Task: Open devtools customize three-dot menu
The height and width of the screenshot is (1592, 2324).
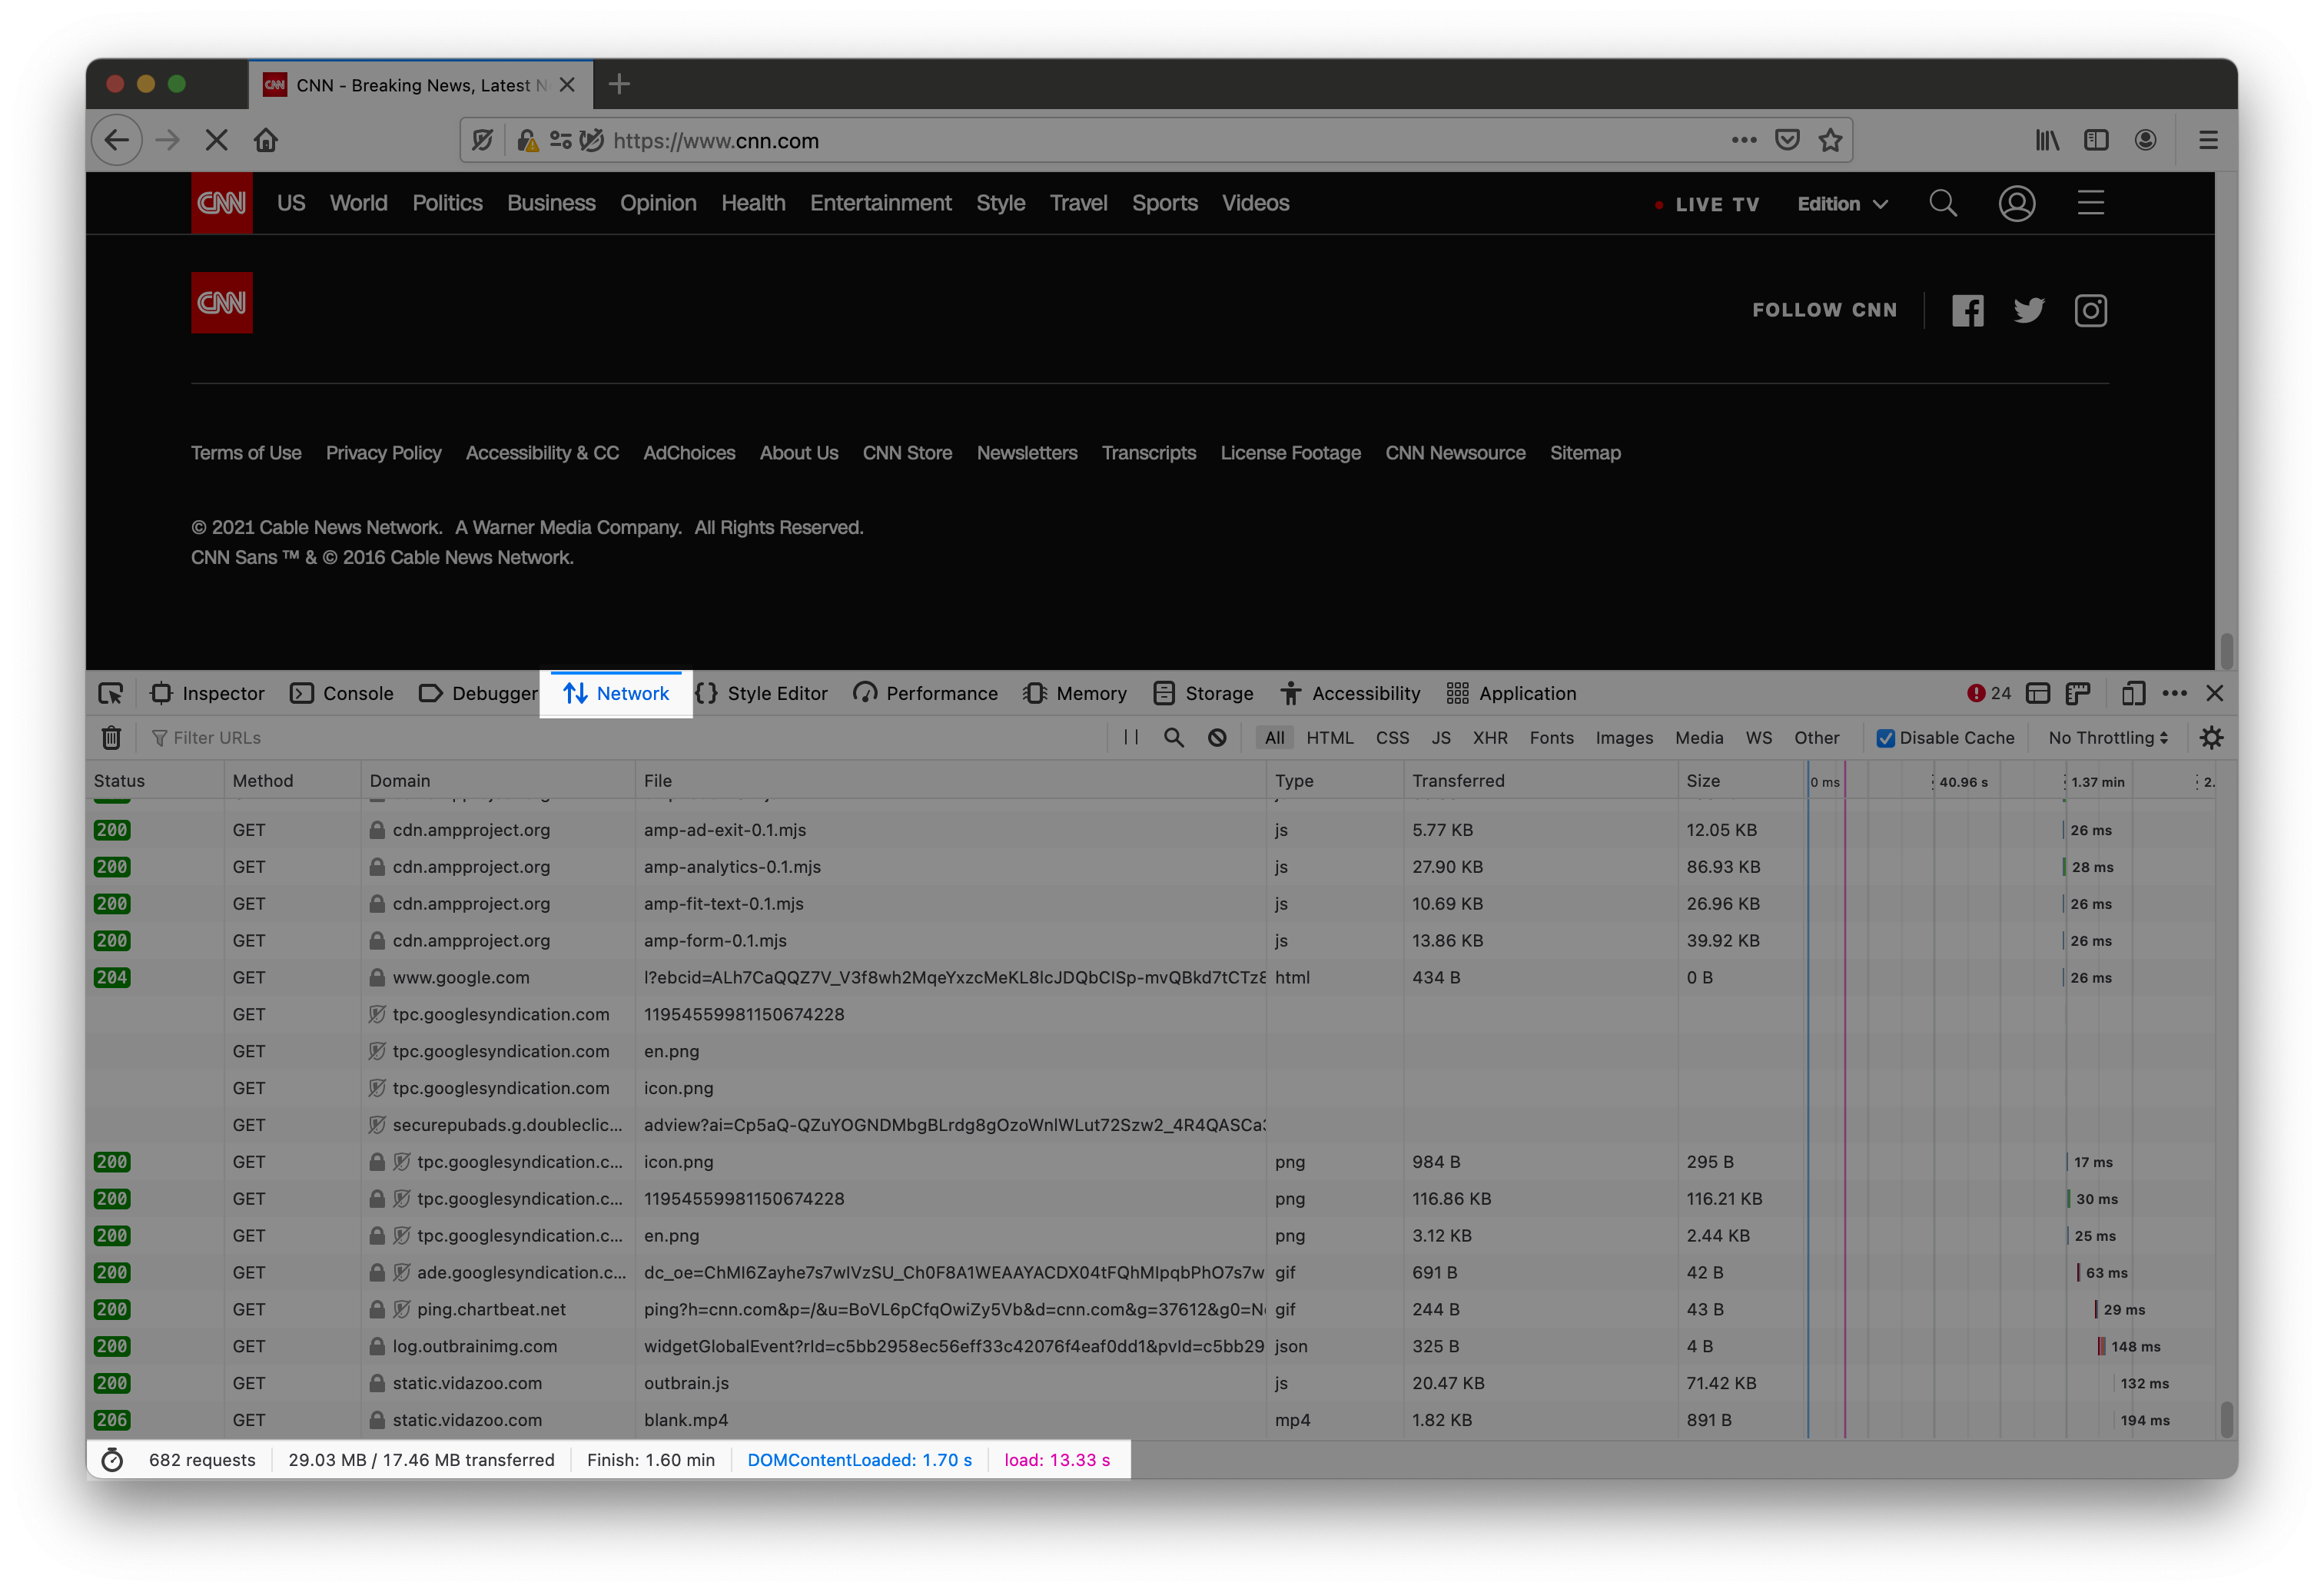Action: (2174, 694)
